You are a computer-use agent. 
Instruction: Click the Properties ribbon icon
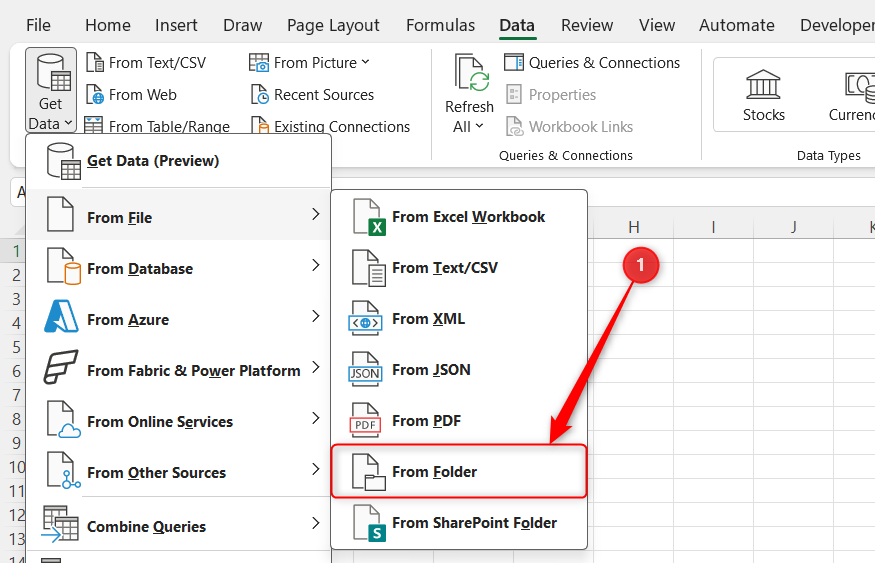[x=513, y=95]
